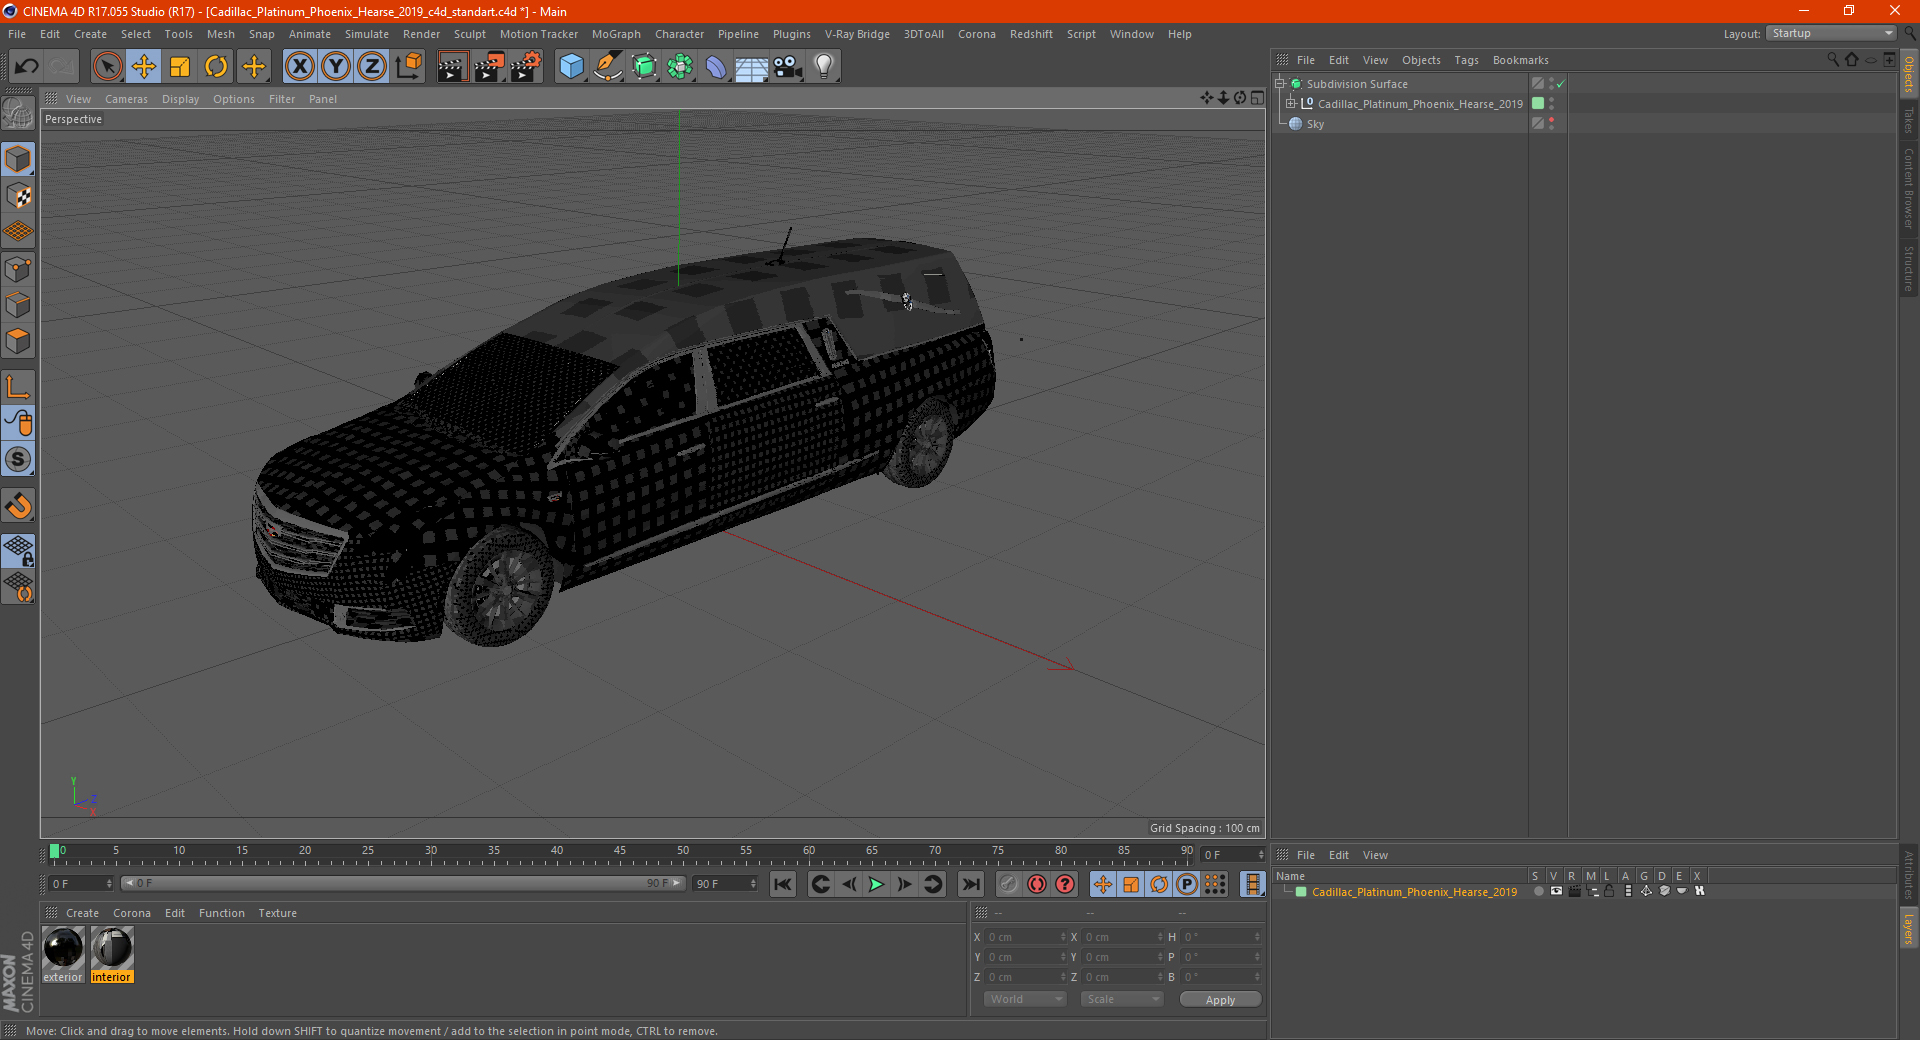This screenshot has width=1920, height=1040.
Task: Open material manager Create menu
Action: [82, 913]
